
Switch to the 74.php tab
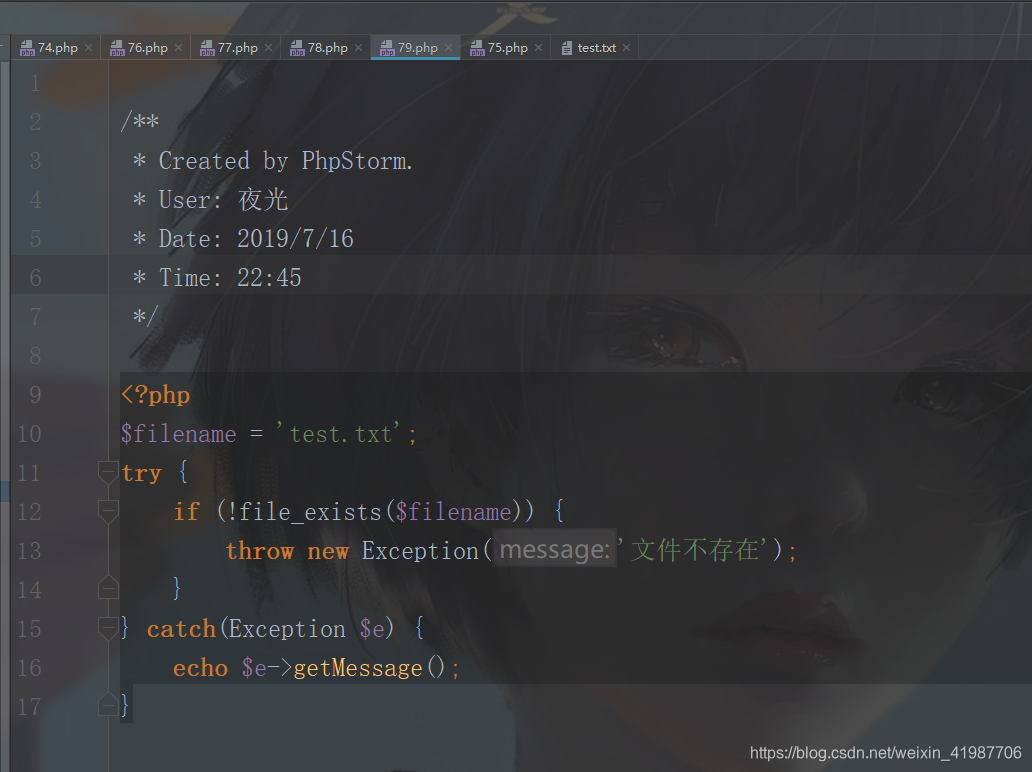[57, 47]
